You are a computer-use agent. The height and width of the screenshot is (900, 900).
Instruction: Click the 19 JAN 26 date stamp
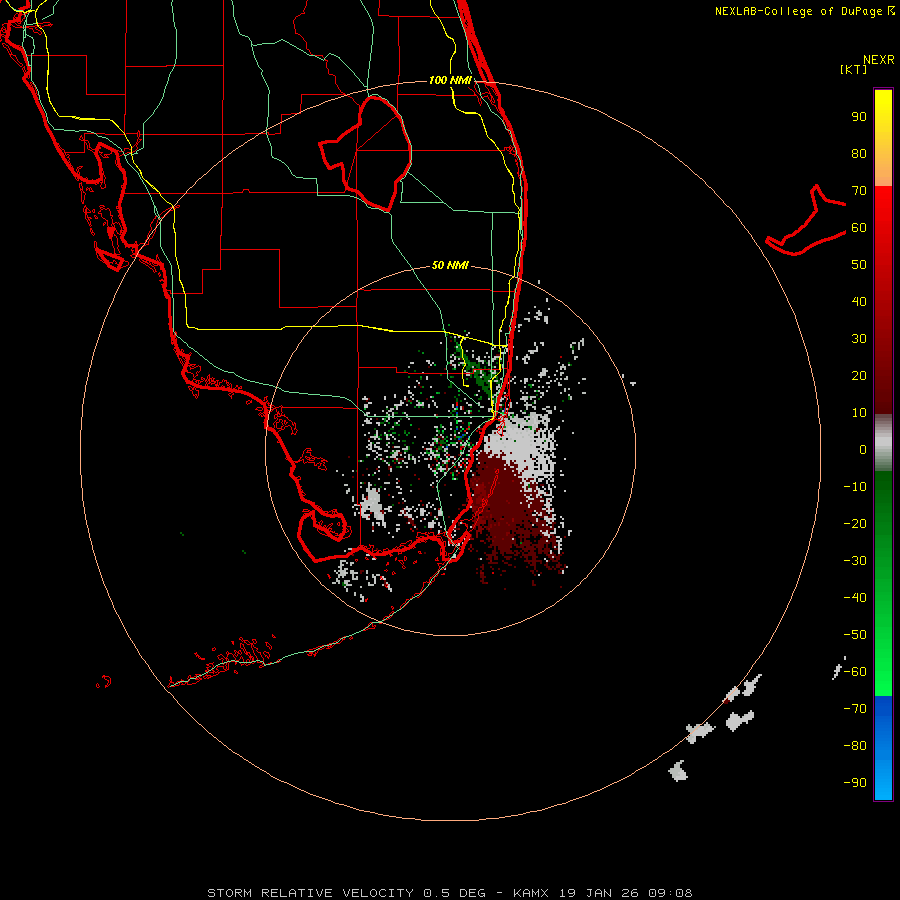tap(599, 893)
